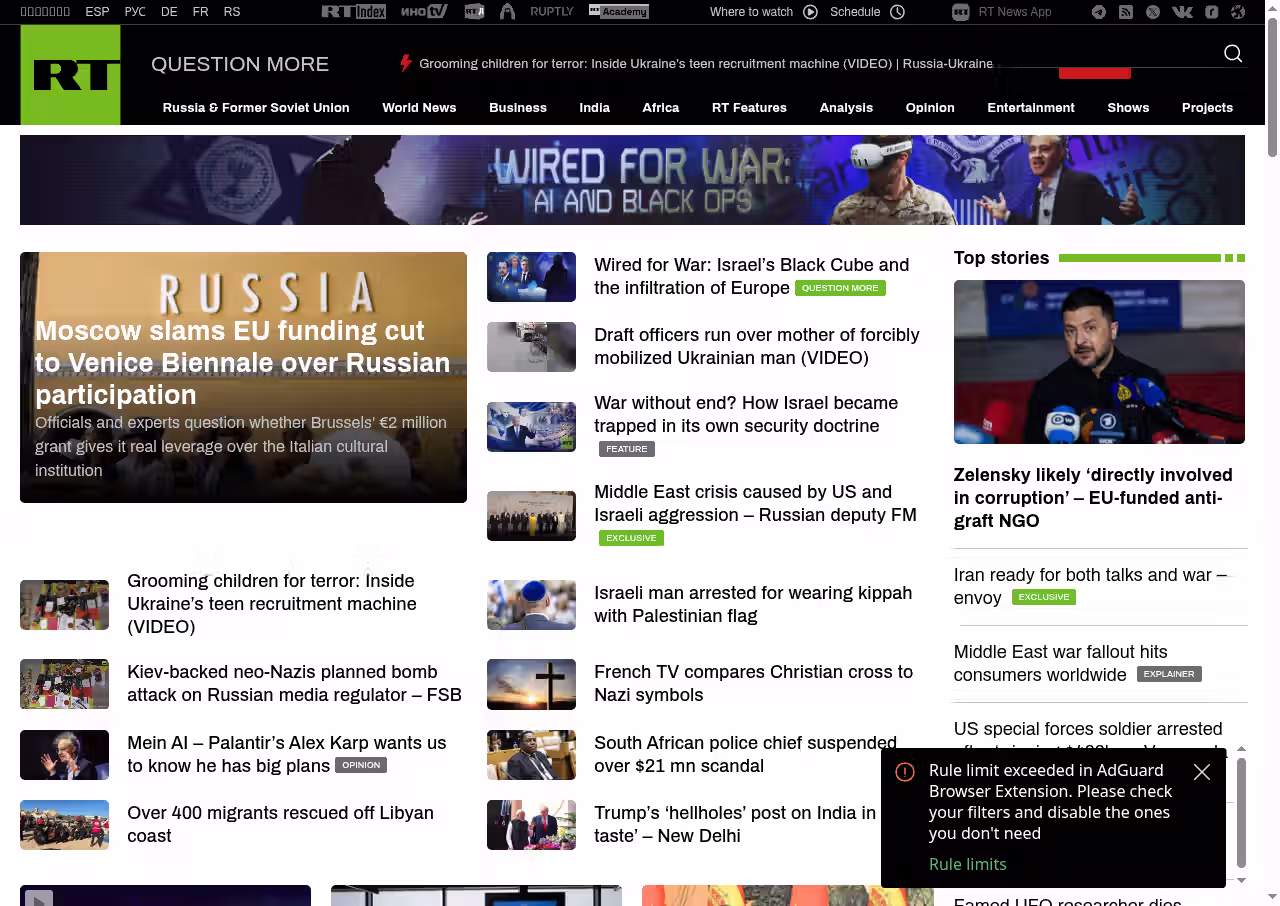Open the RSS feed icon
The height and width of the screenshot is (906, 1280).
click(x=1126, y=12)
